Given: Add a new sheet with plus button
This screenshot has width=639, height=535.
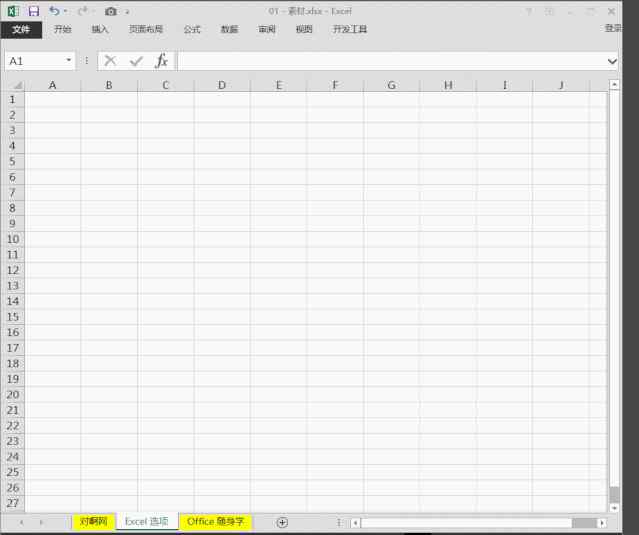Looking at the screenshot, I should click(282, 522).
